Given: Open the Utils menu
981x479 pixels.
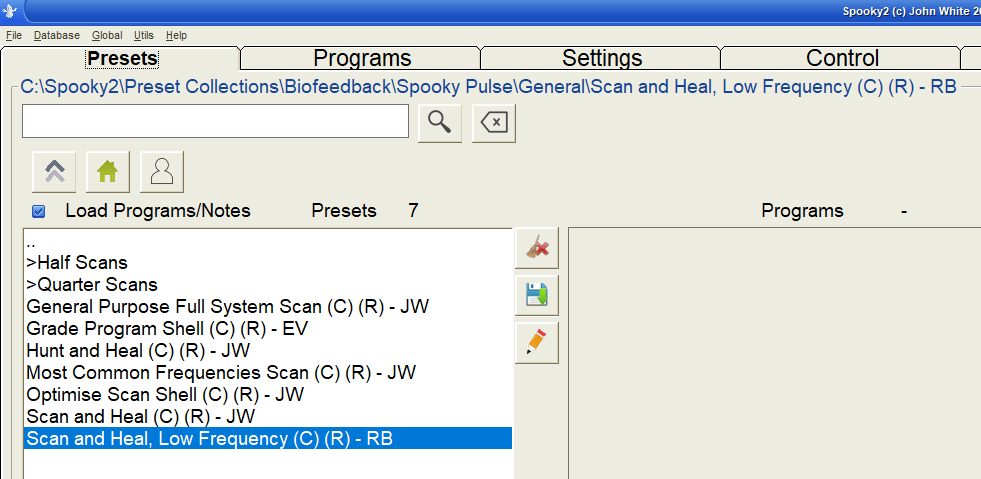Looking at the screenshot, I should click(x=144, y=35).
